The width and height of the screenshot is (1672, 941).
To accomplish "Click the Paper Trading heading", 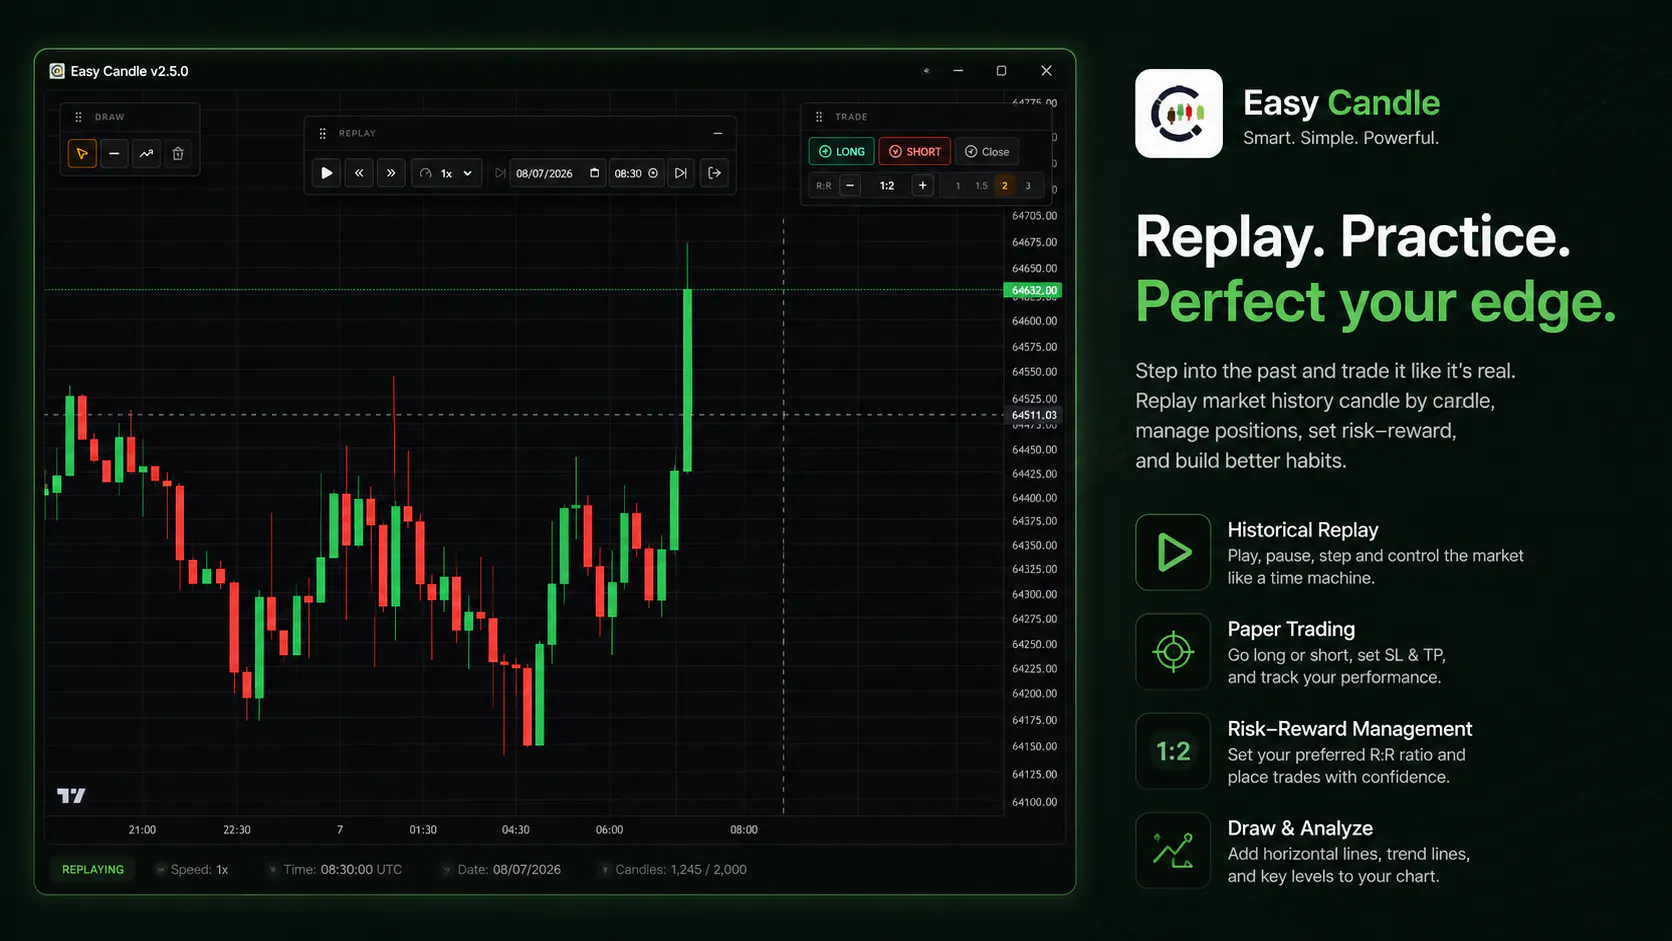I will [x=1291, y=629].
